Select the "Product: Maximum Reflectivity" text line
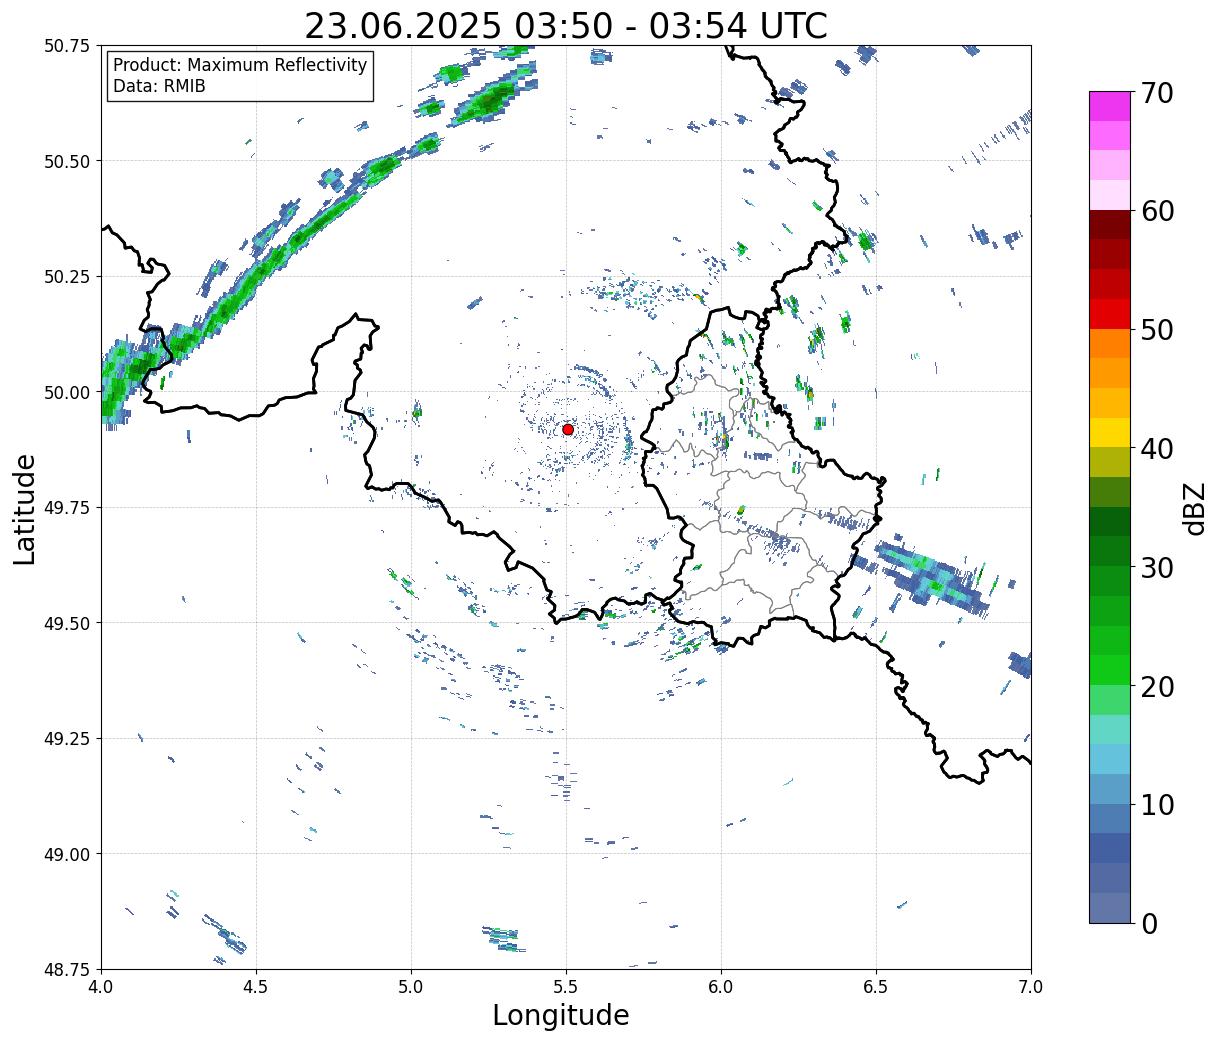Screen dimensions: 1219x1040 tap(240, 65)
